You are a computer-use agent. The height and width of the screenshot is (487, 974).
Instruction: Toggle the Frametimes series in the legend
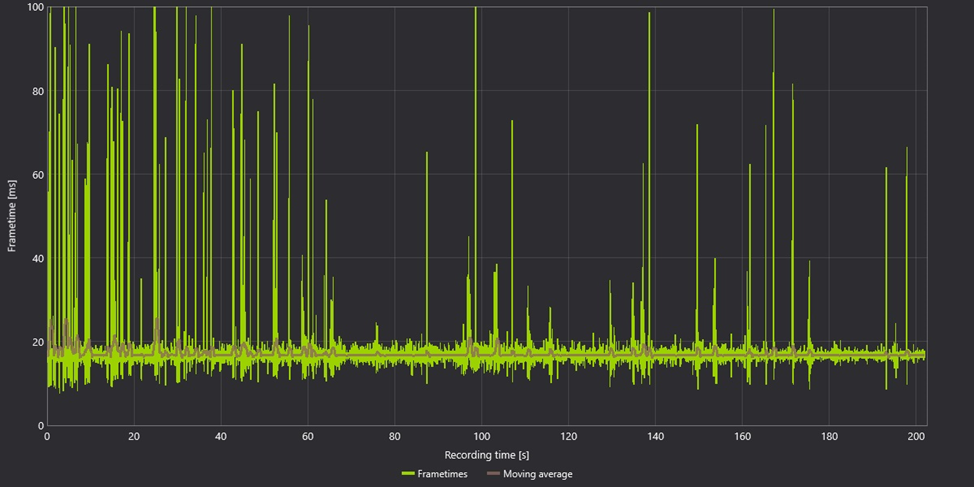coord(442,474)
